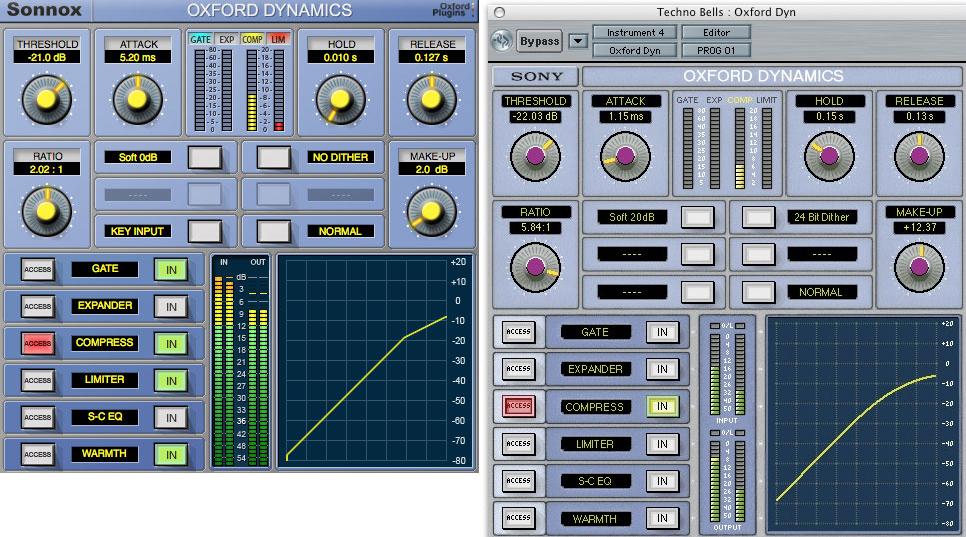
Task: Click the SONY logo button
Action: 536,76
